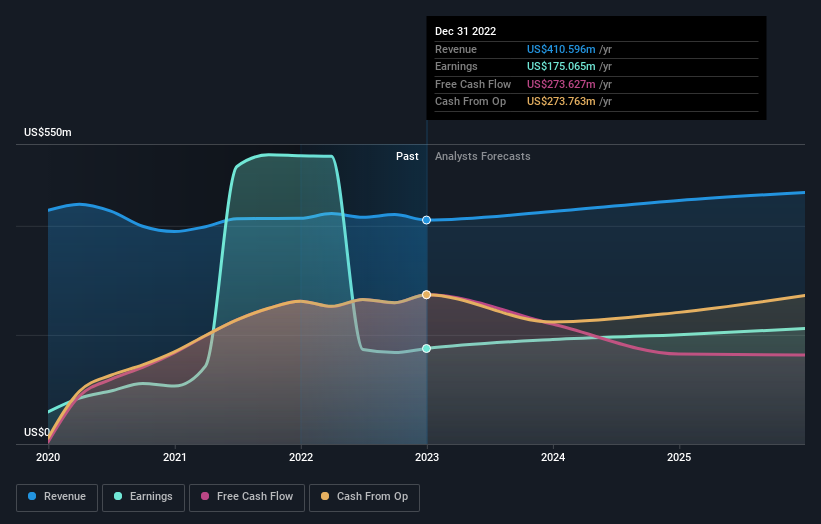The width and height of the screenshot is (821, 524).
Task: Click the pink Free Cash Flow legend dot
Action: (x=206, y=496)
